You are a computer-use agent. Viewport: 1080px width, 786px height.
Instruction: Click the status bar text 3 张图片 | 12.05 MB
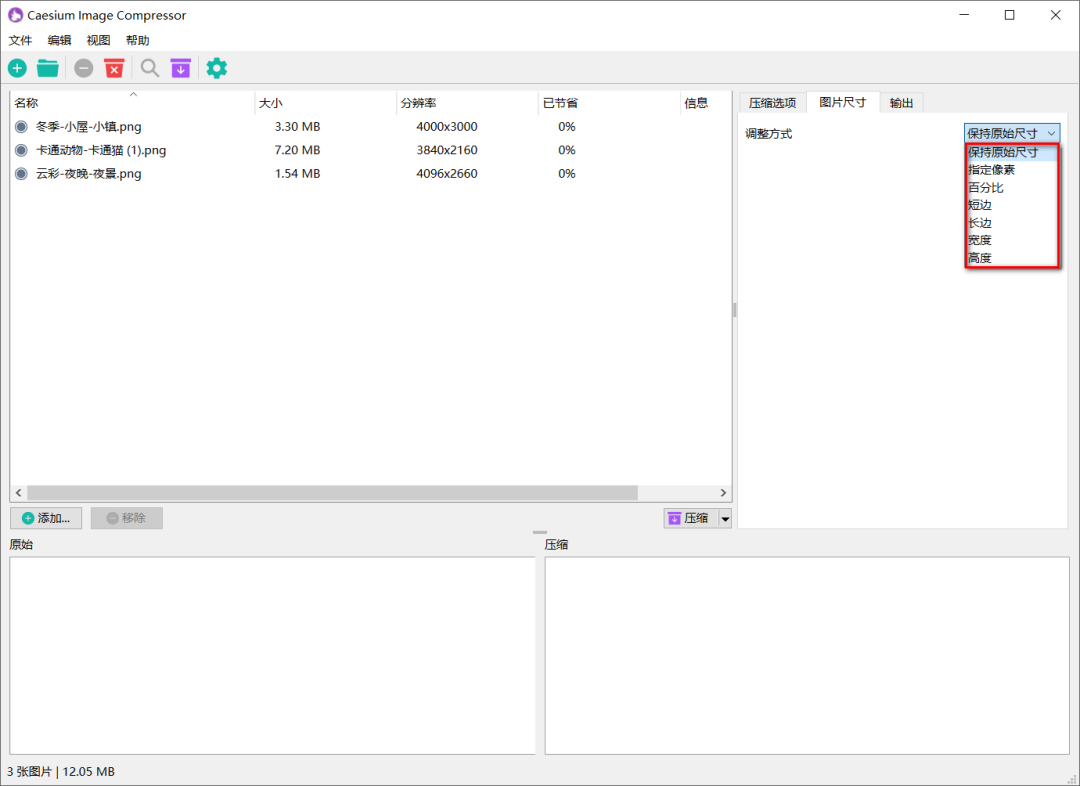coord(61,772)
